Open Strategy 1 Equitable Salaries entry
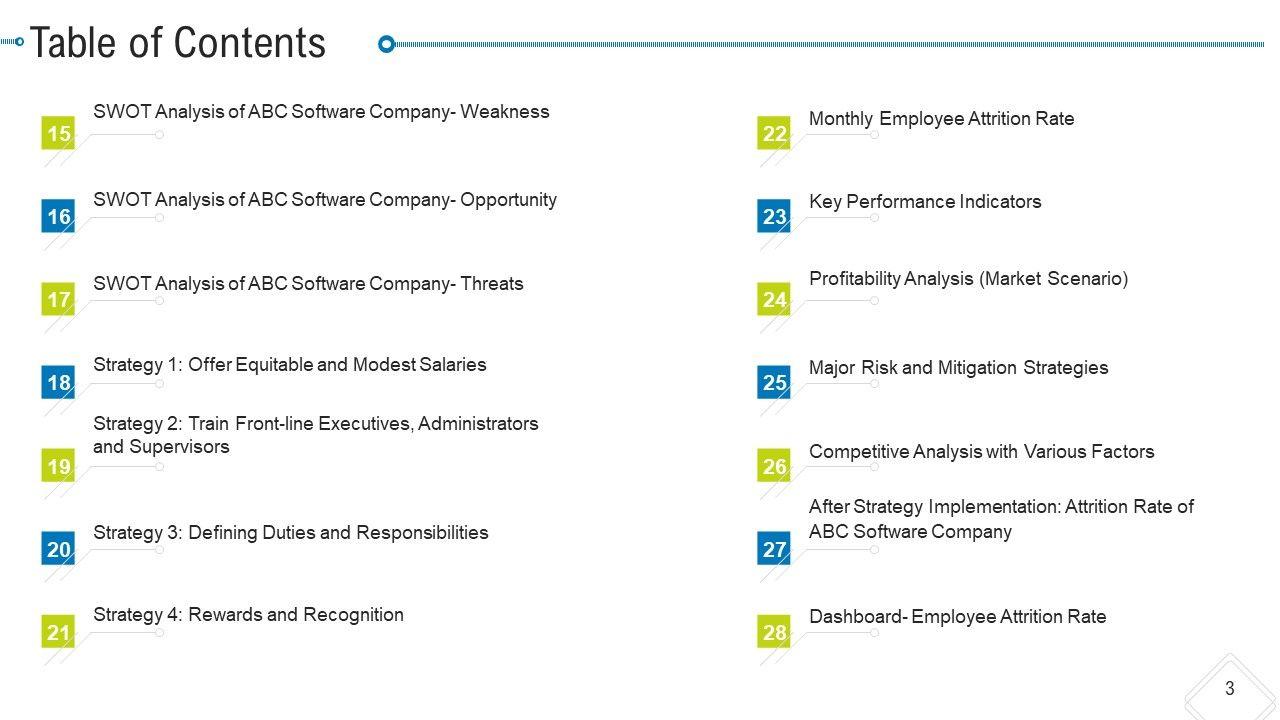 (290, 365)
